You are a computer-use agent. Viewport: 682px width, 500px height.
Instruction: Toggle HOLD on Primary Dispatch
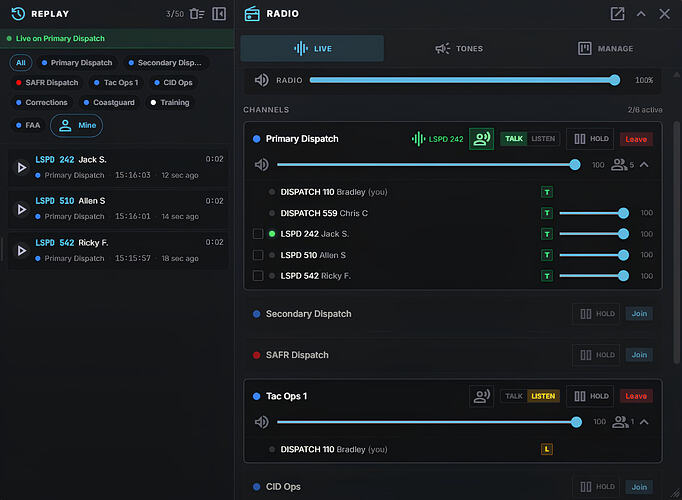coord(590,139)
